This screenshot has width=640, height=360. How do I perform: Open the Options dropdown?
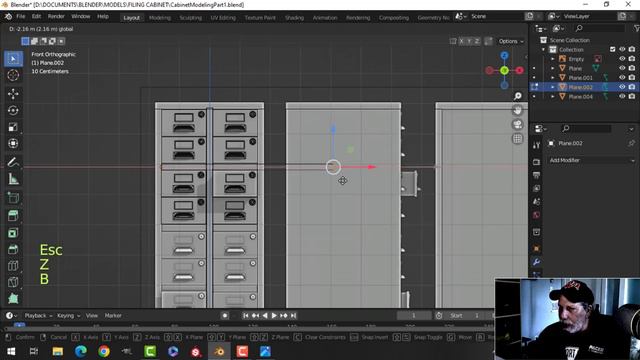point(511,41)
